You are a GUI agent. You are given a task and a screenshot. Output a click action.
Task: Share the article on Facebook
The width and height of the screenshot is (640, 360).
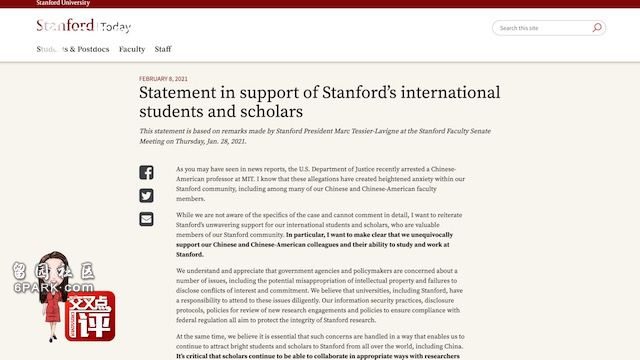click(x=146, y=172)
